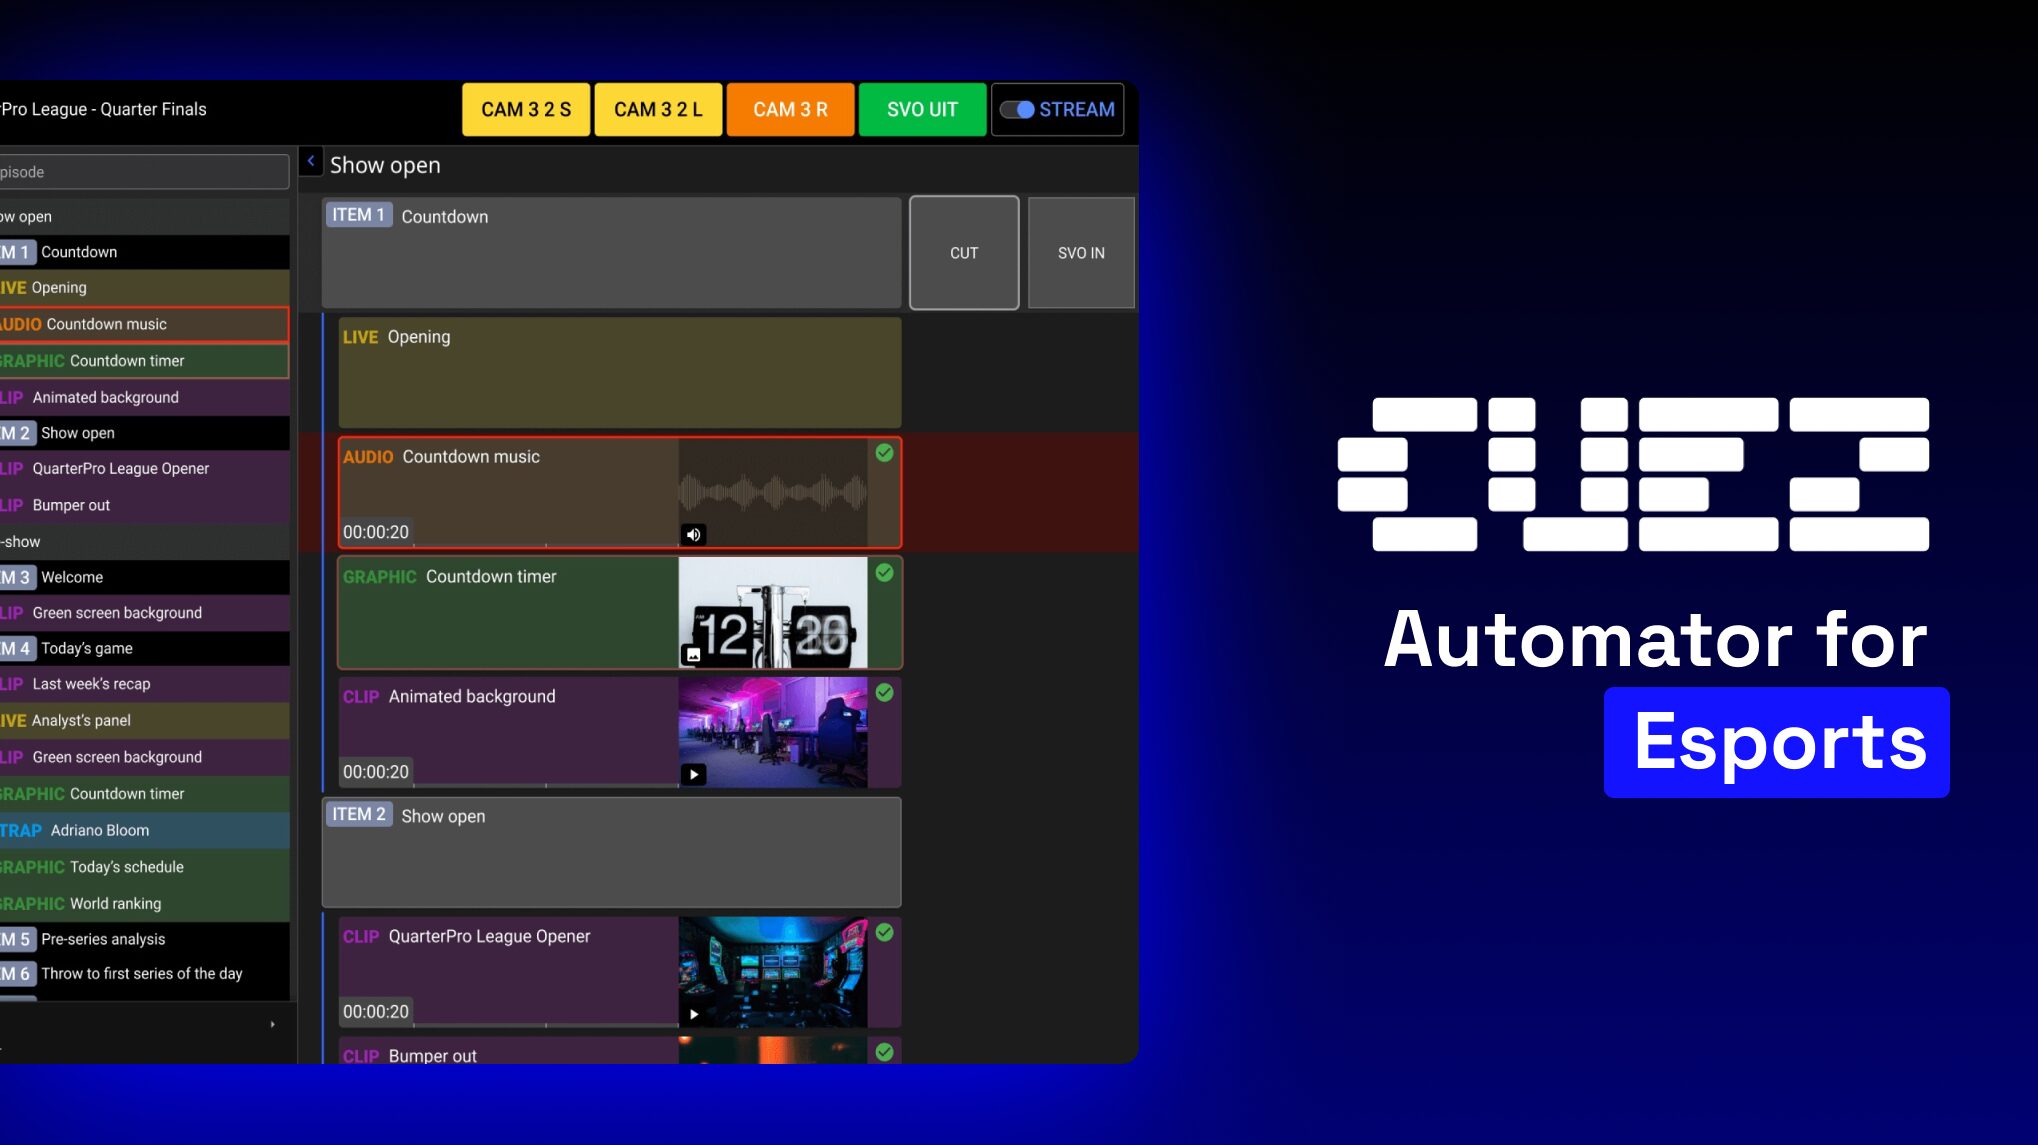This screenshot has height=1145, width=2038.
Task: Select Adriano Bloom strap row
Action: (x=144, y=830)
